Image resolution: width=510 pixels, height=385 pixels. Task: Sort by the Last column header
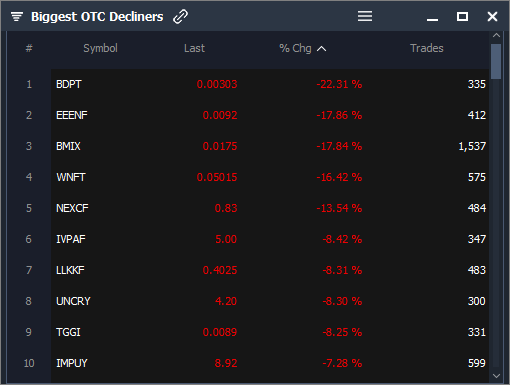point(194,48)
